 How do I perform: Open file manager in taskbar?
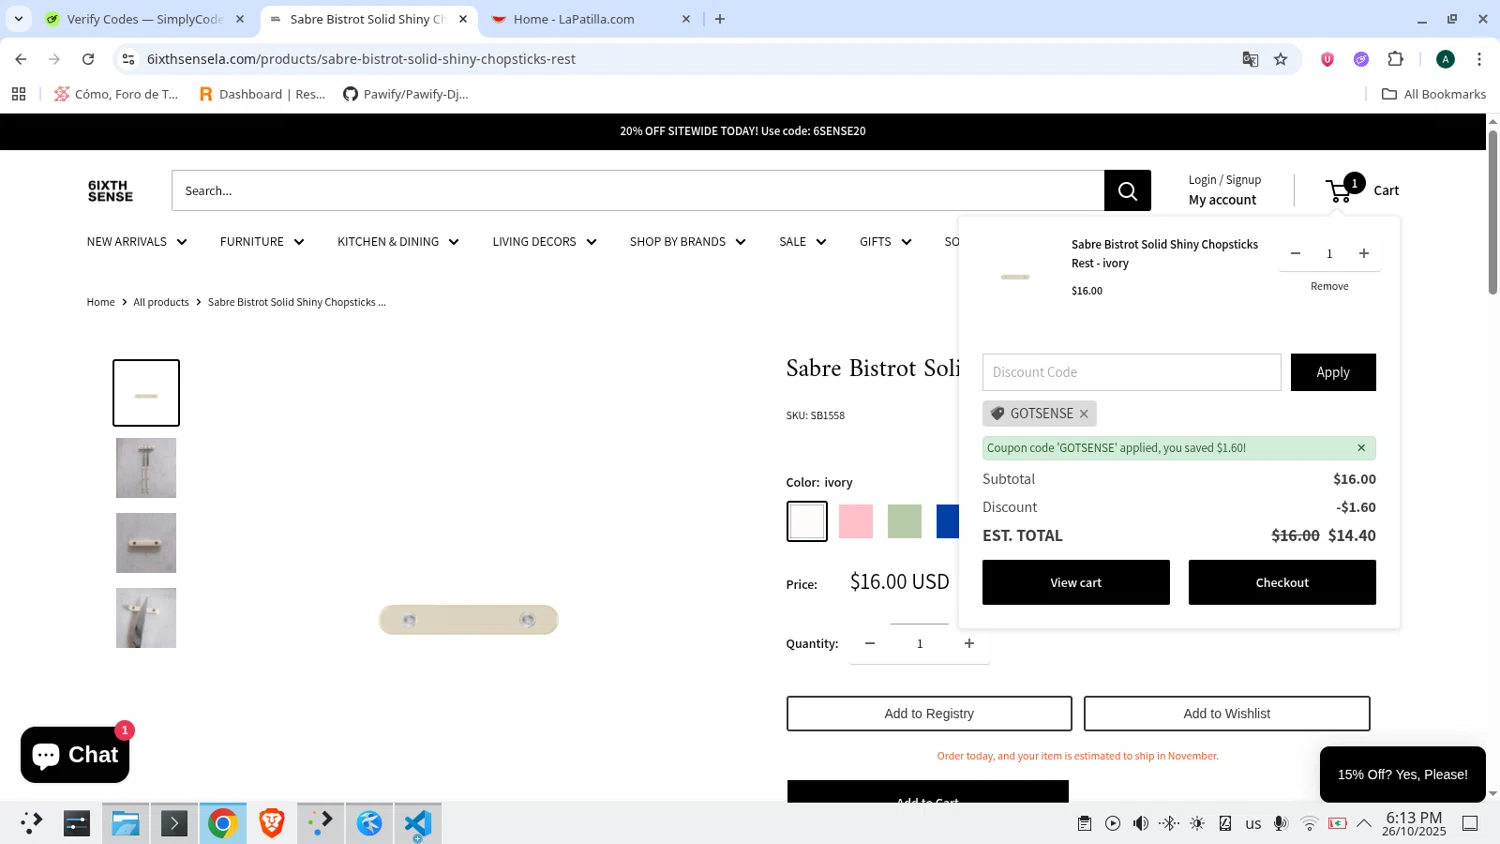[x=125, y=823]
